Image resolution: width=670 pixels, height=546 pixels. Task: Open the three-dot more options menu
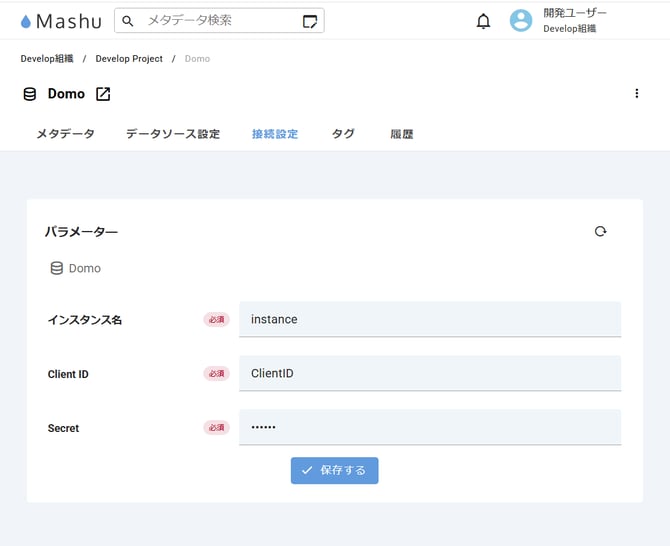[637, 94]
